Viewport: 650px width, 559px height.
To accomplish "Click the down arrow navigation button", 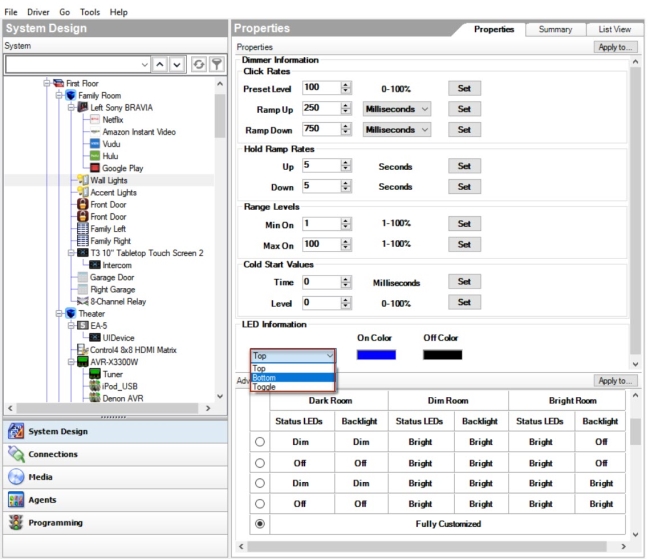I will pos(177,64).
